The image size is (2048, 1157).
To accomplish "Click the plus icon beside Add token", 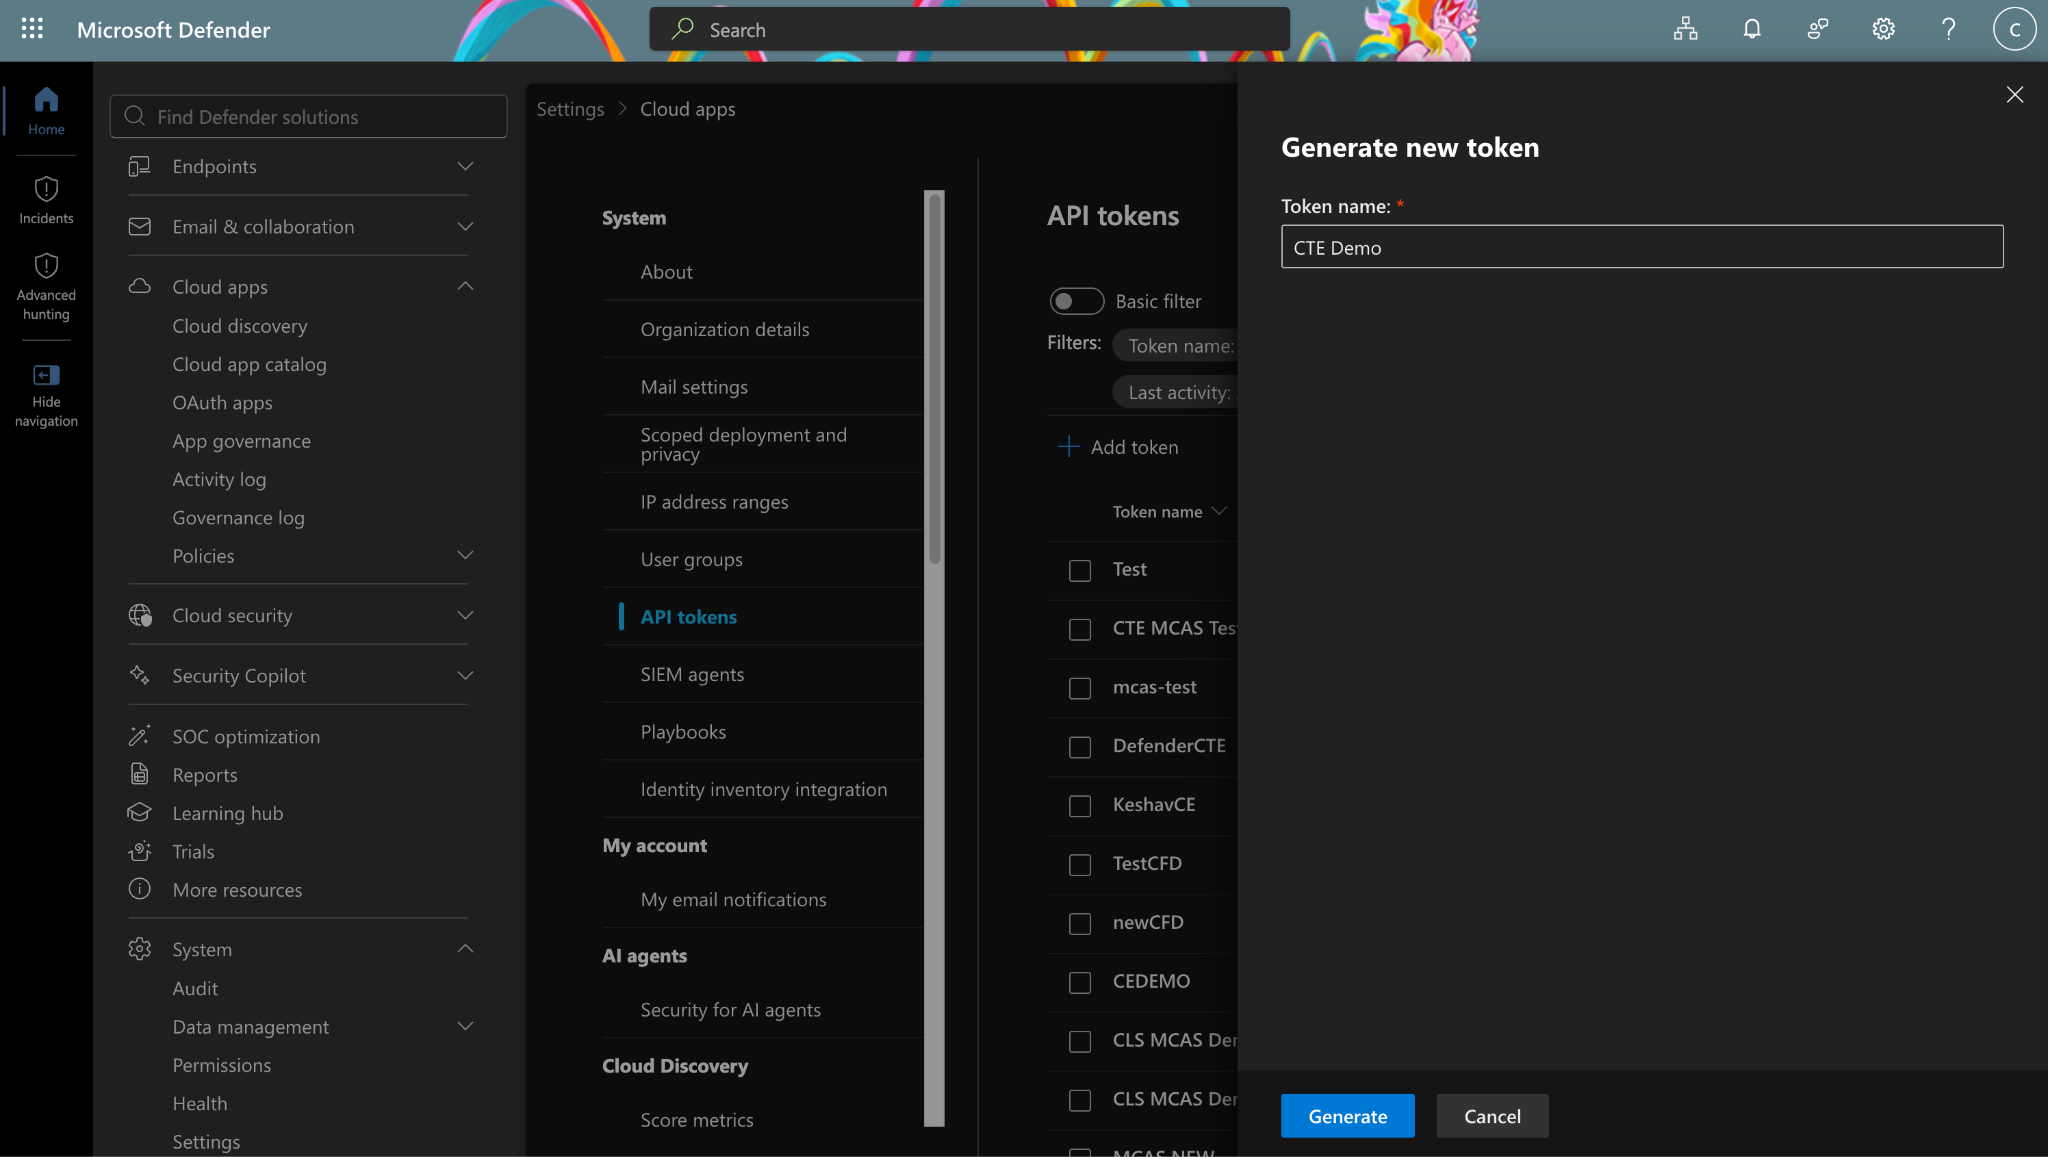I will pos(1069,446).
